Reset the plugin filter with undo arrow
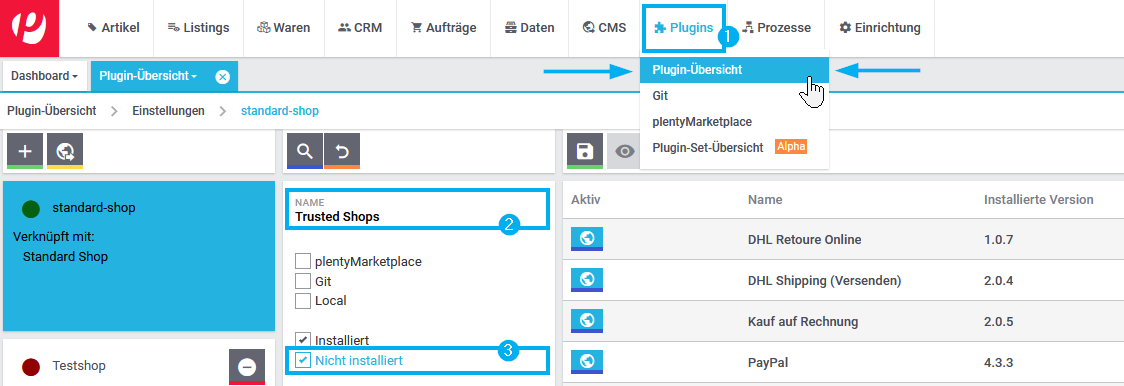Screen dimensions: 1124x386 click(342, 151)
